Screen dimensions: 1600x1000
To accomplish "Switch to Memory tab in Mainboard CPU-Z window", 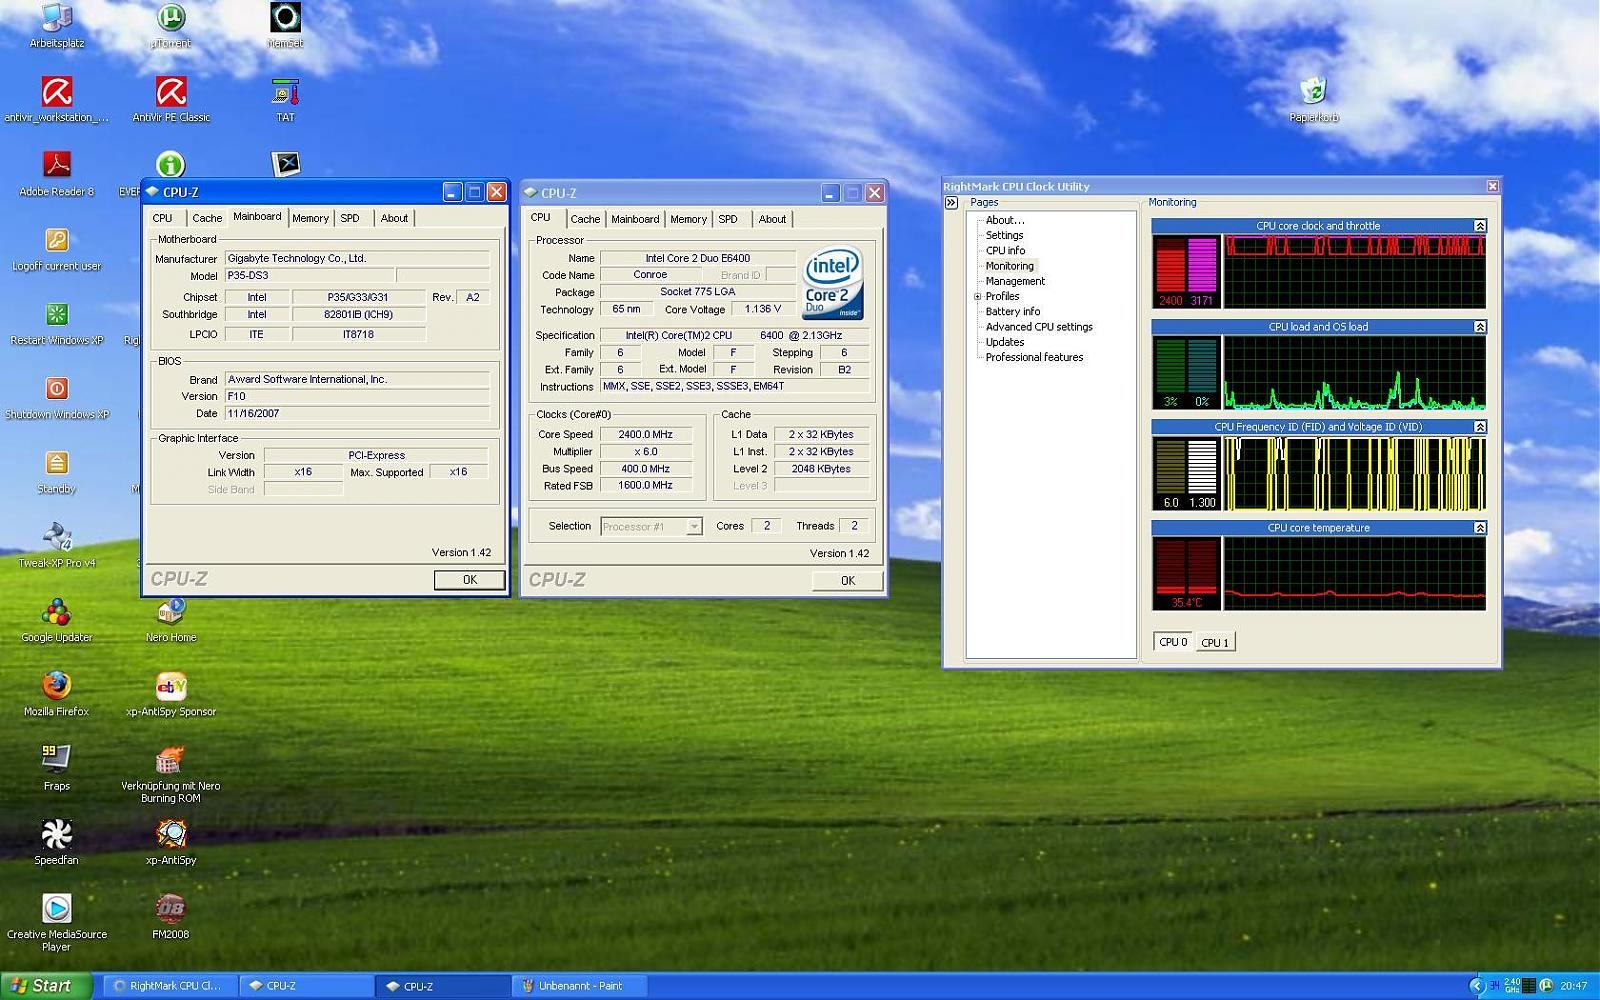I will tap(310, 218).
